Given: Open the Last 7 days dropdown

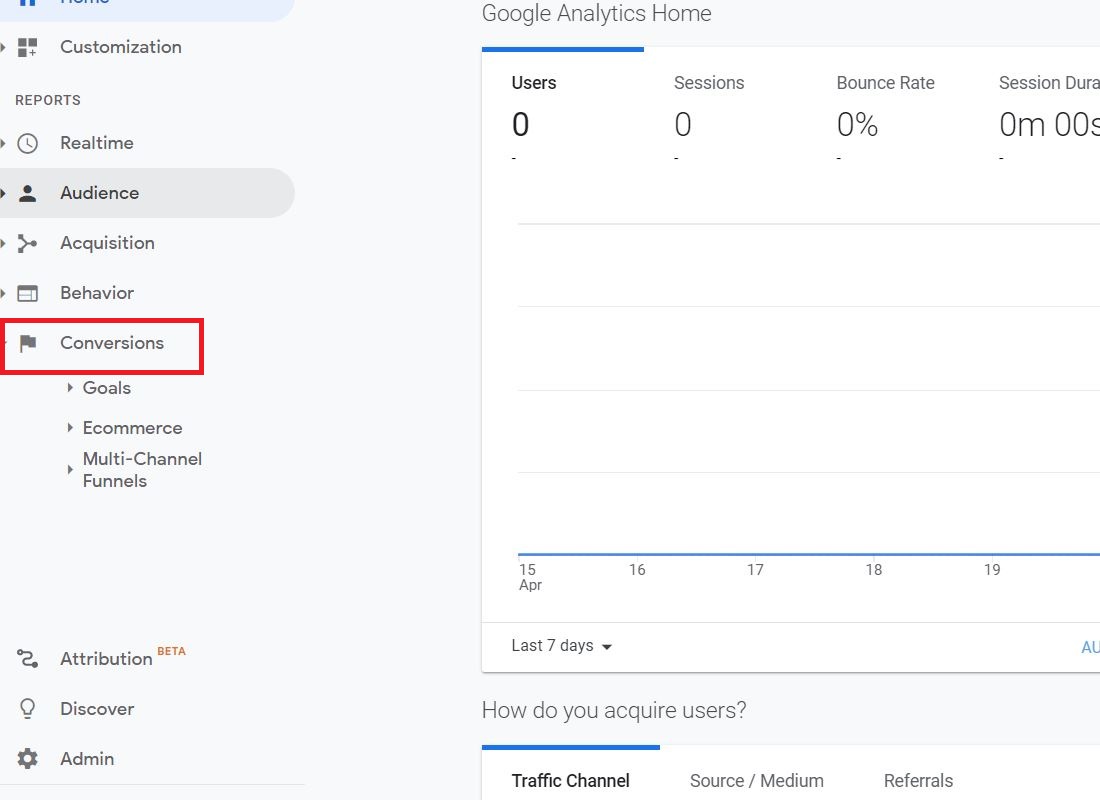Looking at the screenshot, I should pyautogui.click(x=561, y=646).
